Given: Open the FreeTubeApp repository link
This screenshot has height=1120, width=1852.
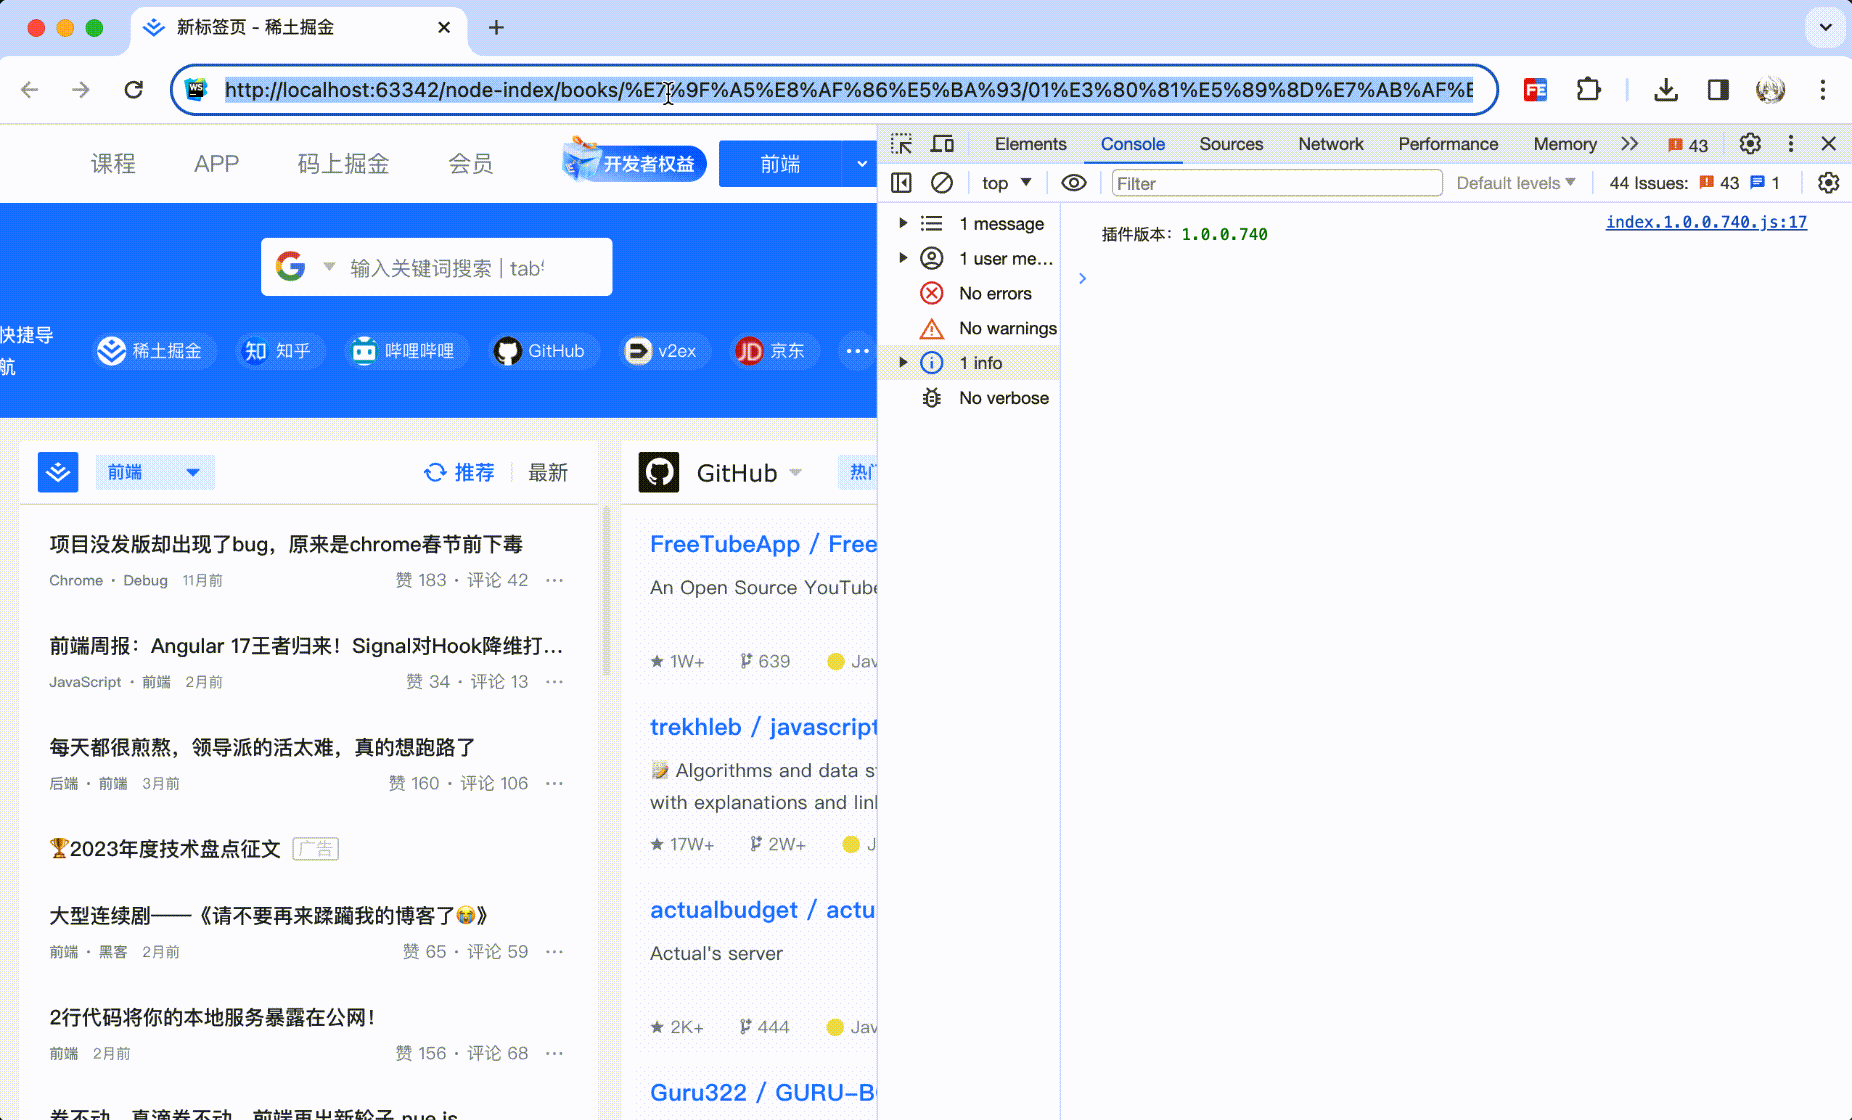Looking at the screenshot, I should tap(763, 544).
